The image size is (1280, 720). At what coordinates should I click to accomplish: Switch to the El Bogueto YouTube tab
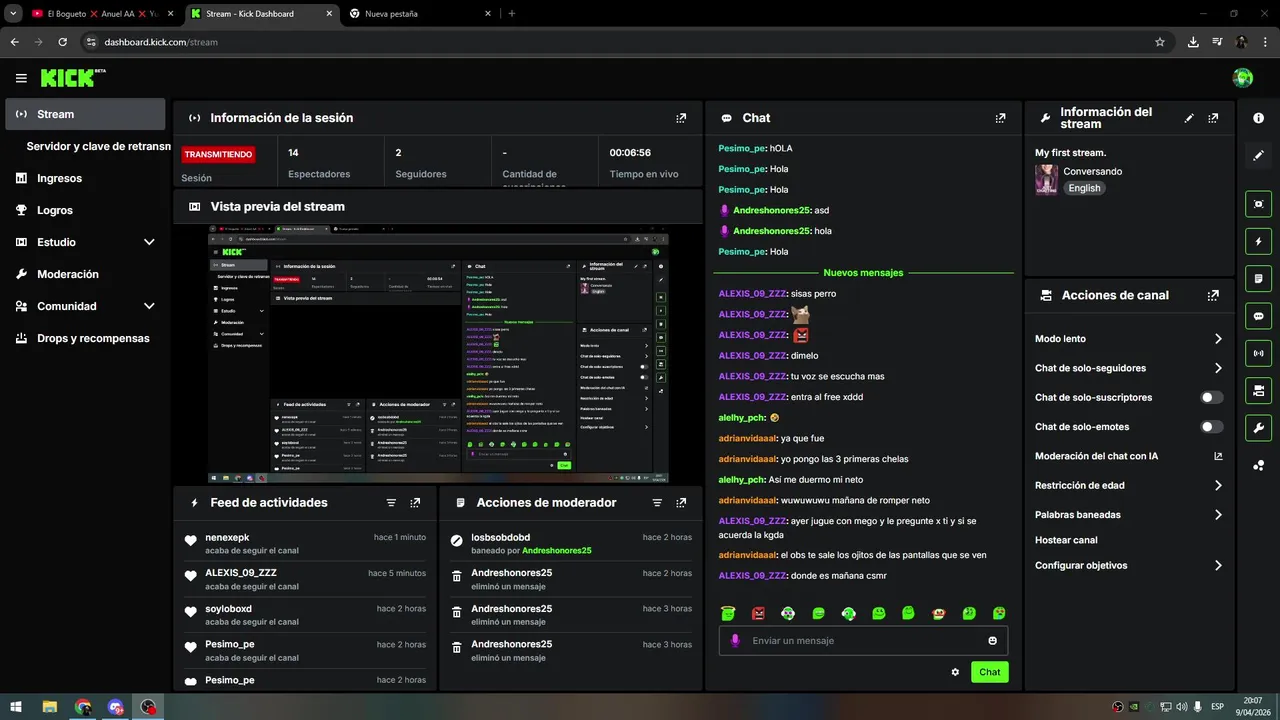(x=100, y=14)
